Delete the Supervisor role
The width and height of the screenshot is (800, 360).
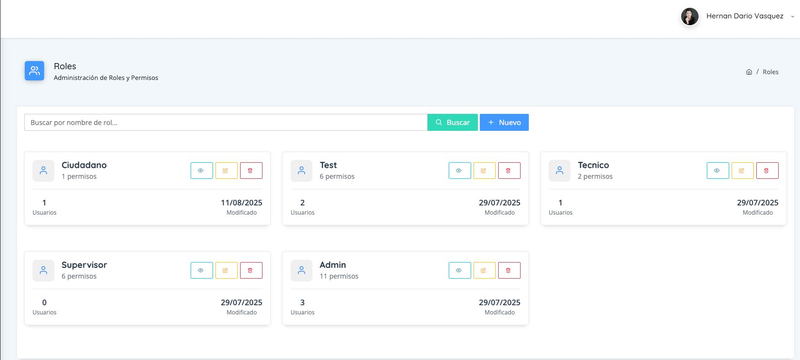tap(251, 271)
